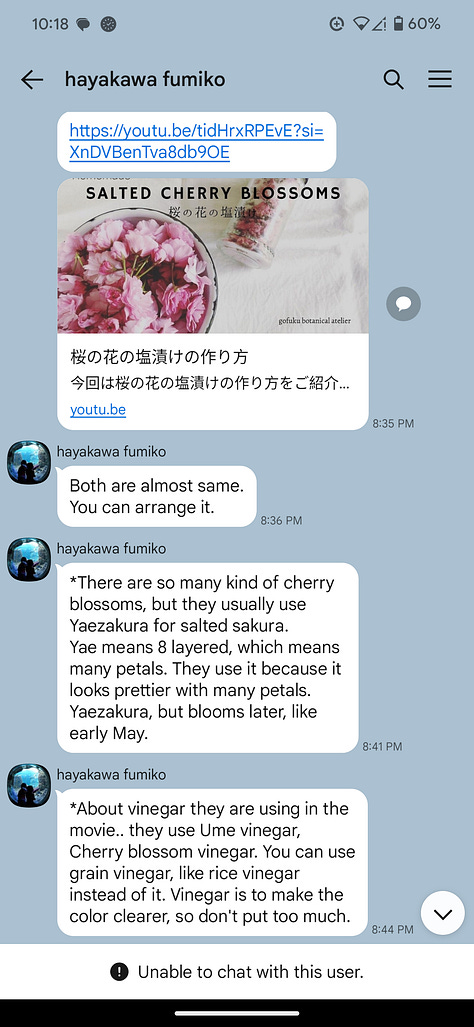Open the Salted Cherry Blossoms video thumbnail

coord(213,255)
